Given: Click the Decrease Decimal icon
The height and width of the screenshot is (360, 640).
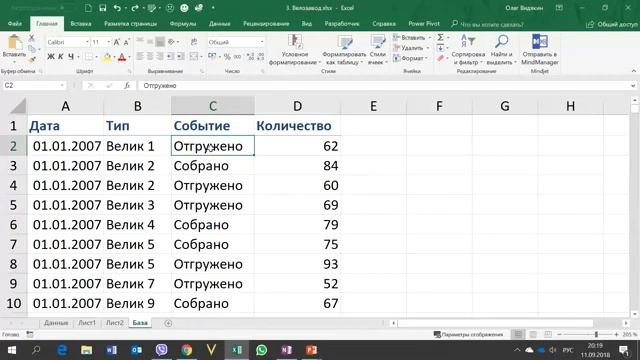Looking at the screenshot, I should 260,56.
